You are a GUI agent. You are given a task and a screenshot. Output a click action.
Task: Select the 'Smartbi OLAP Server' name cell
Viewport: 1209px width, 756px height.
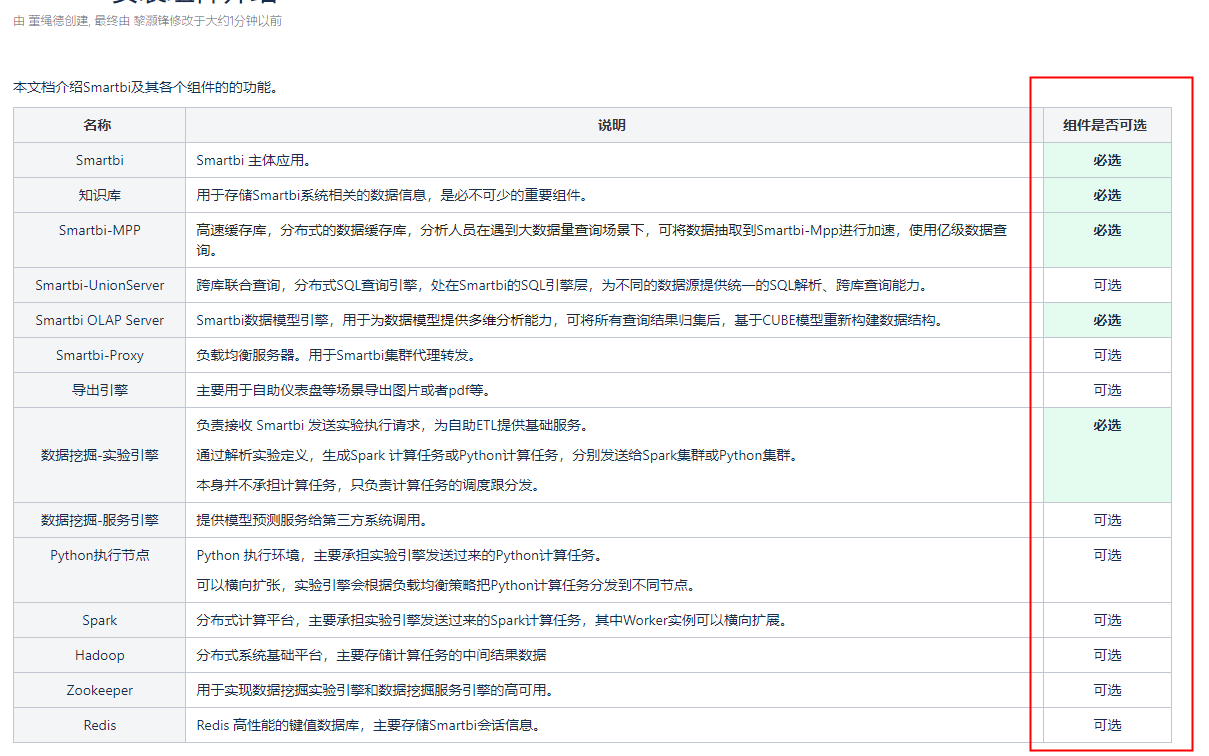point(99,320)
